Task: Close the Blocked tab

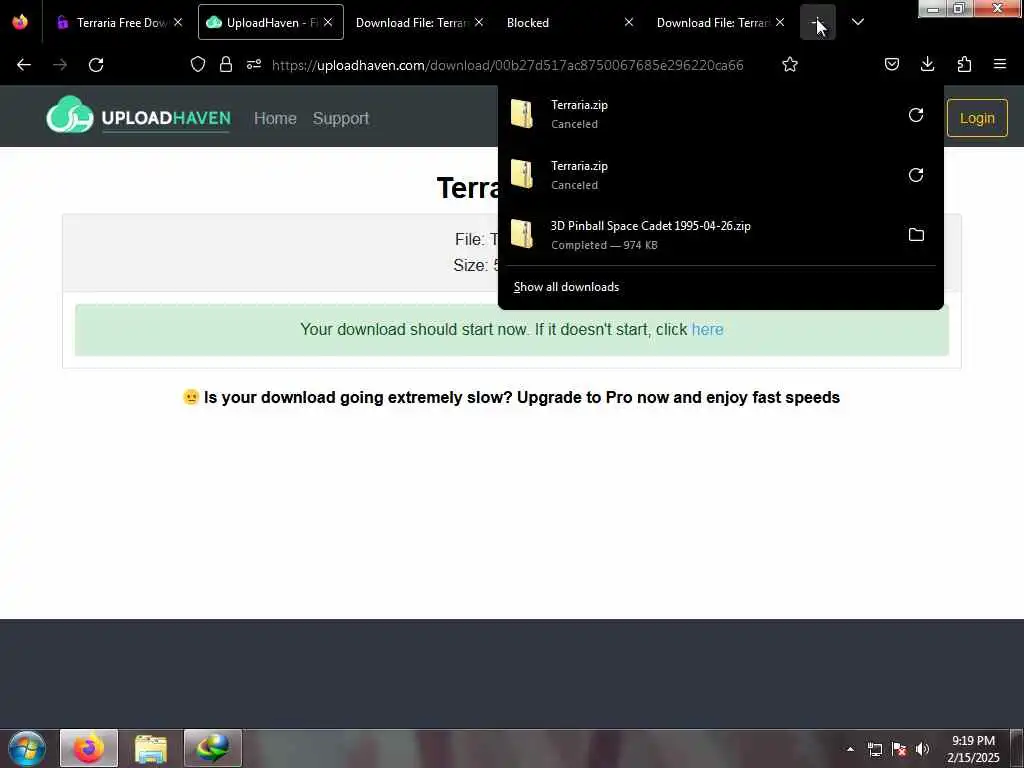Action: point(628,22)
